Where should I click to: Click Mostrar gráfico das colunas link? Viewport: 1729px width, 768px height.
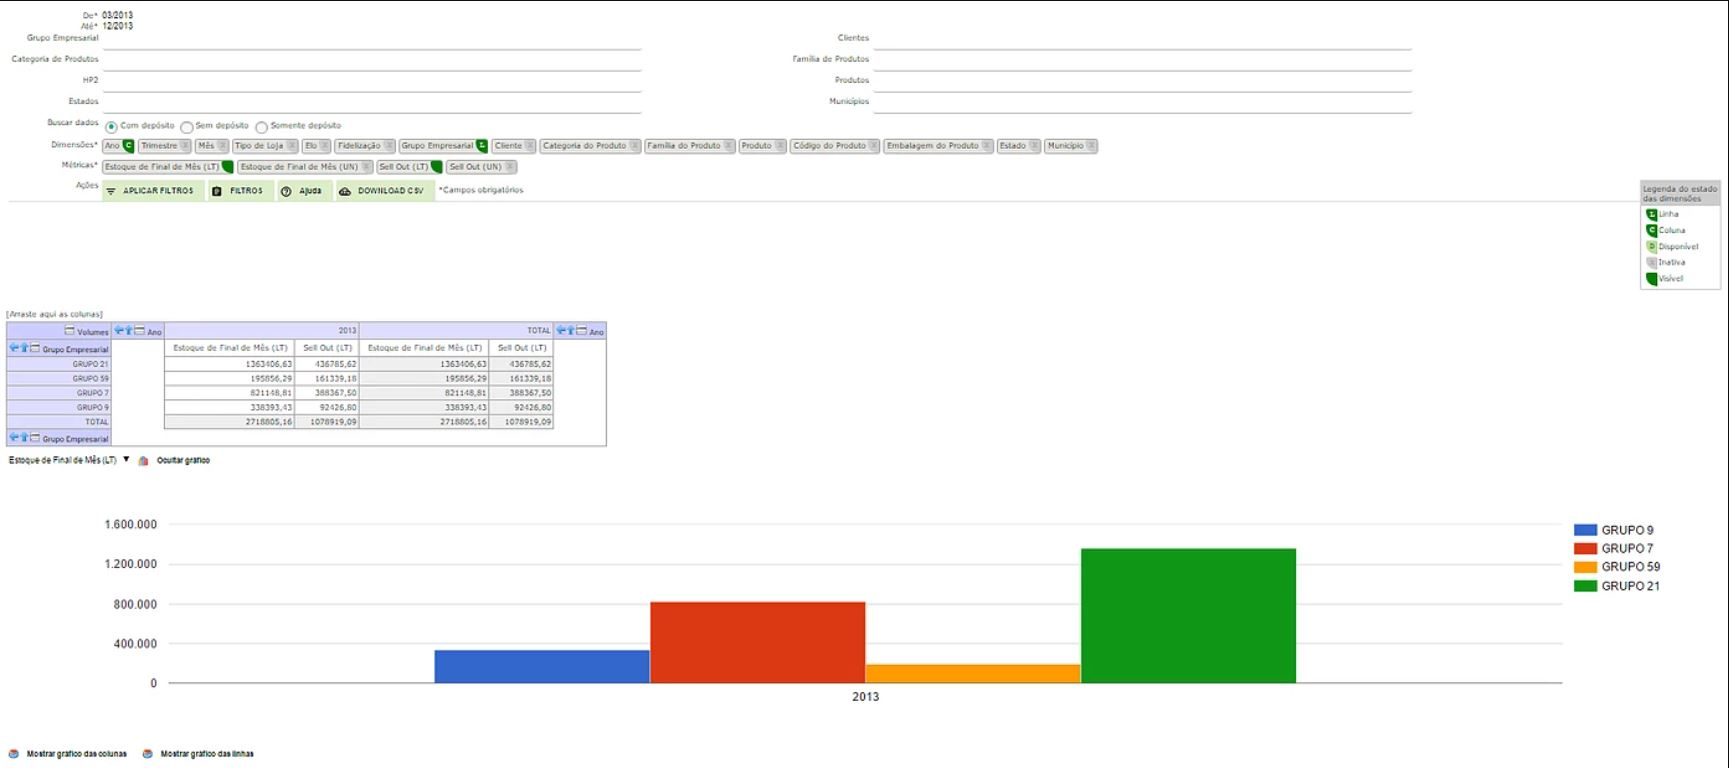[x=77, y=754]
